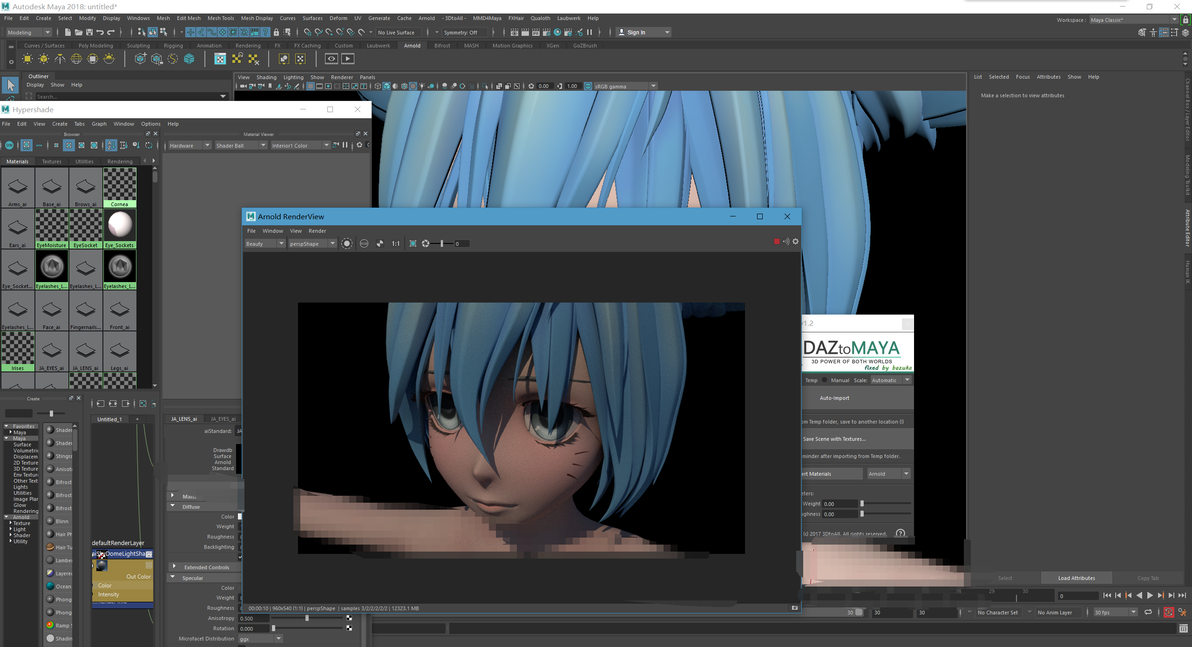Open the RenderView settings gear icon

[x=796, y=242]
